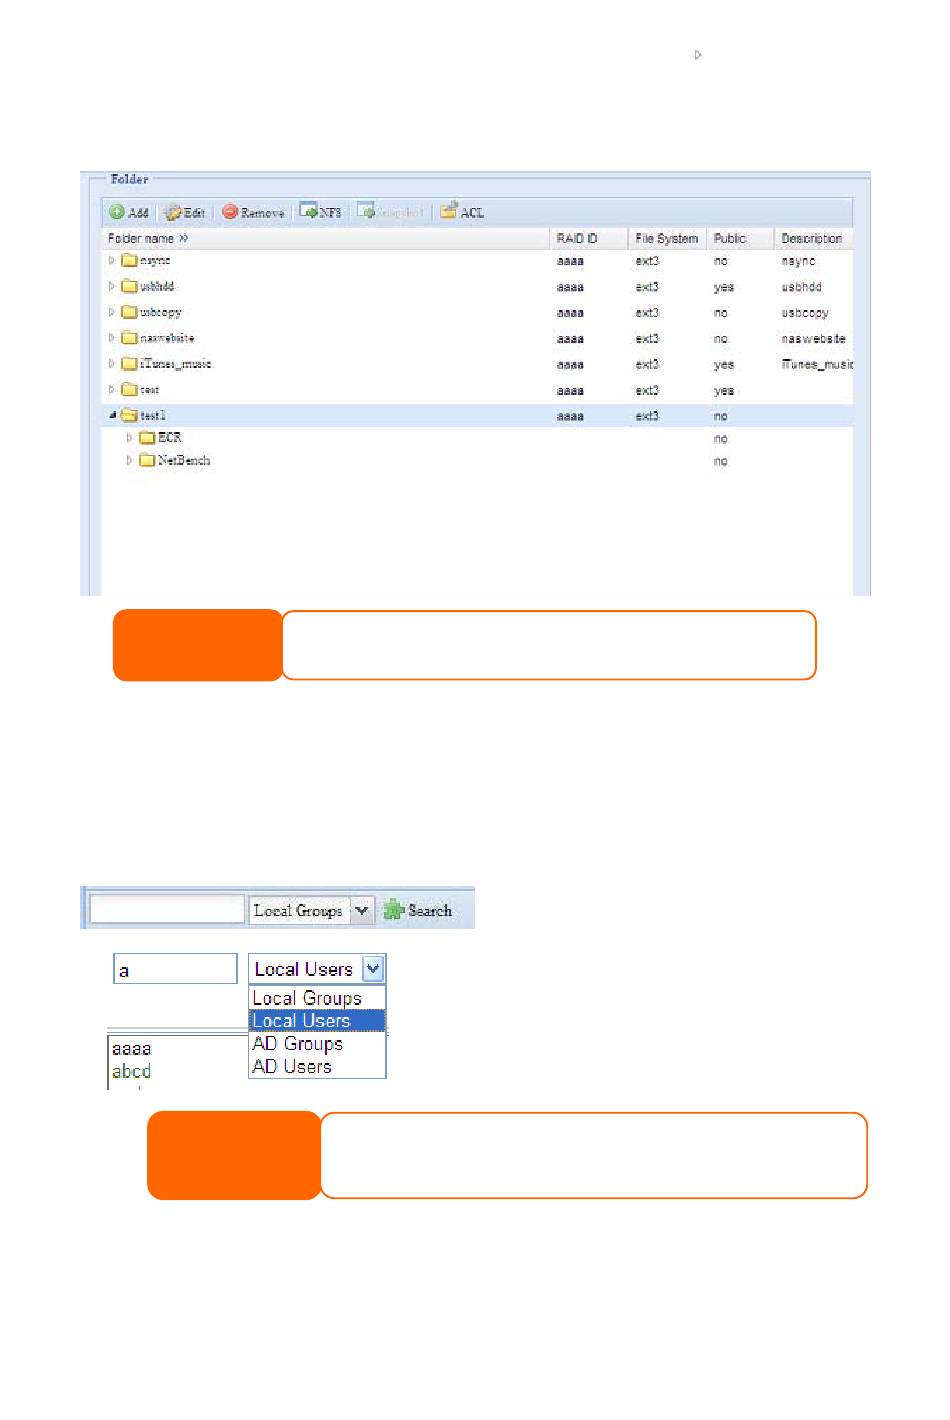Select 'abcd' in the result list
The image size is (950, 1420).
132,1071
